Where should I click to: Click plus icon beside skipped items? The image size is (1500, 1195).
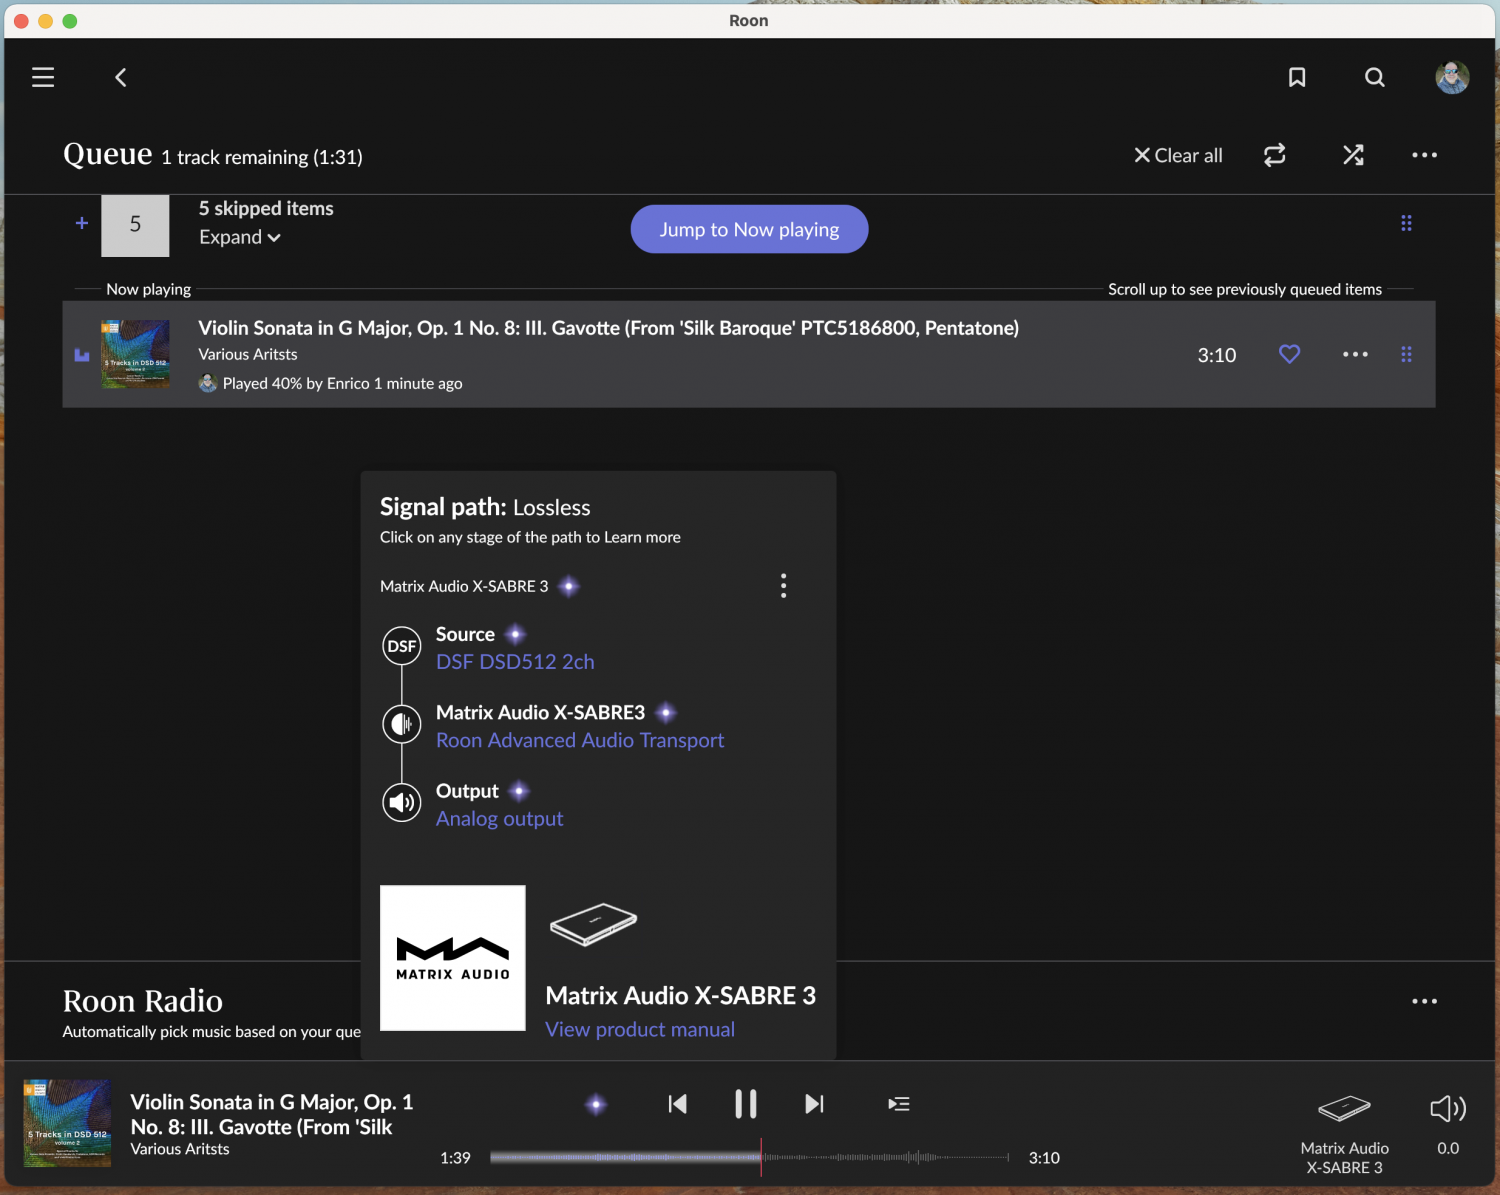click(82, 223)
